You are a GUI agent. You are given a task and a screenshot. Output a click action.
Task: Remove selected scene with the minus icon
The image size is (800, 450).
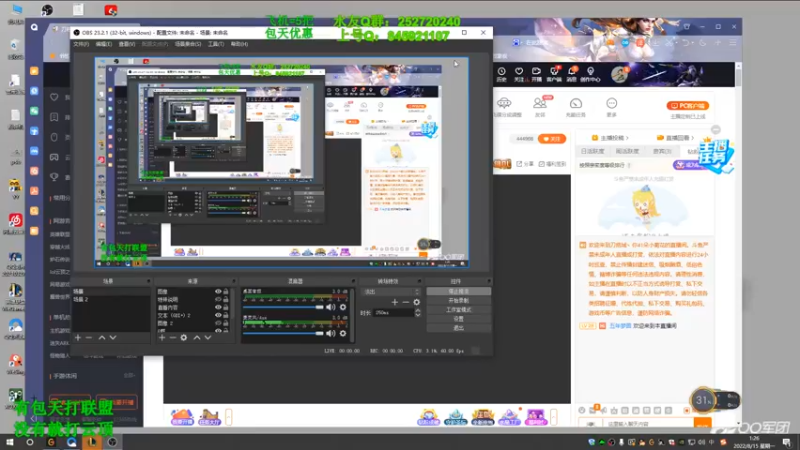pos(89,338)
